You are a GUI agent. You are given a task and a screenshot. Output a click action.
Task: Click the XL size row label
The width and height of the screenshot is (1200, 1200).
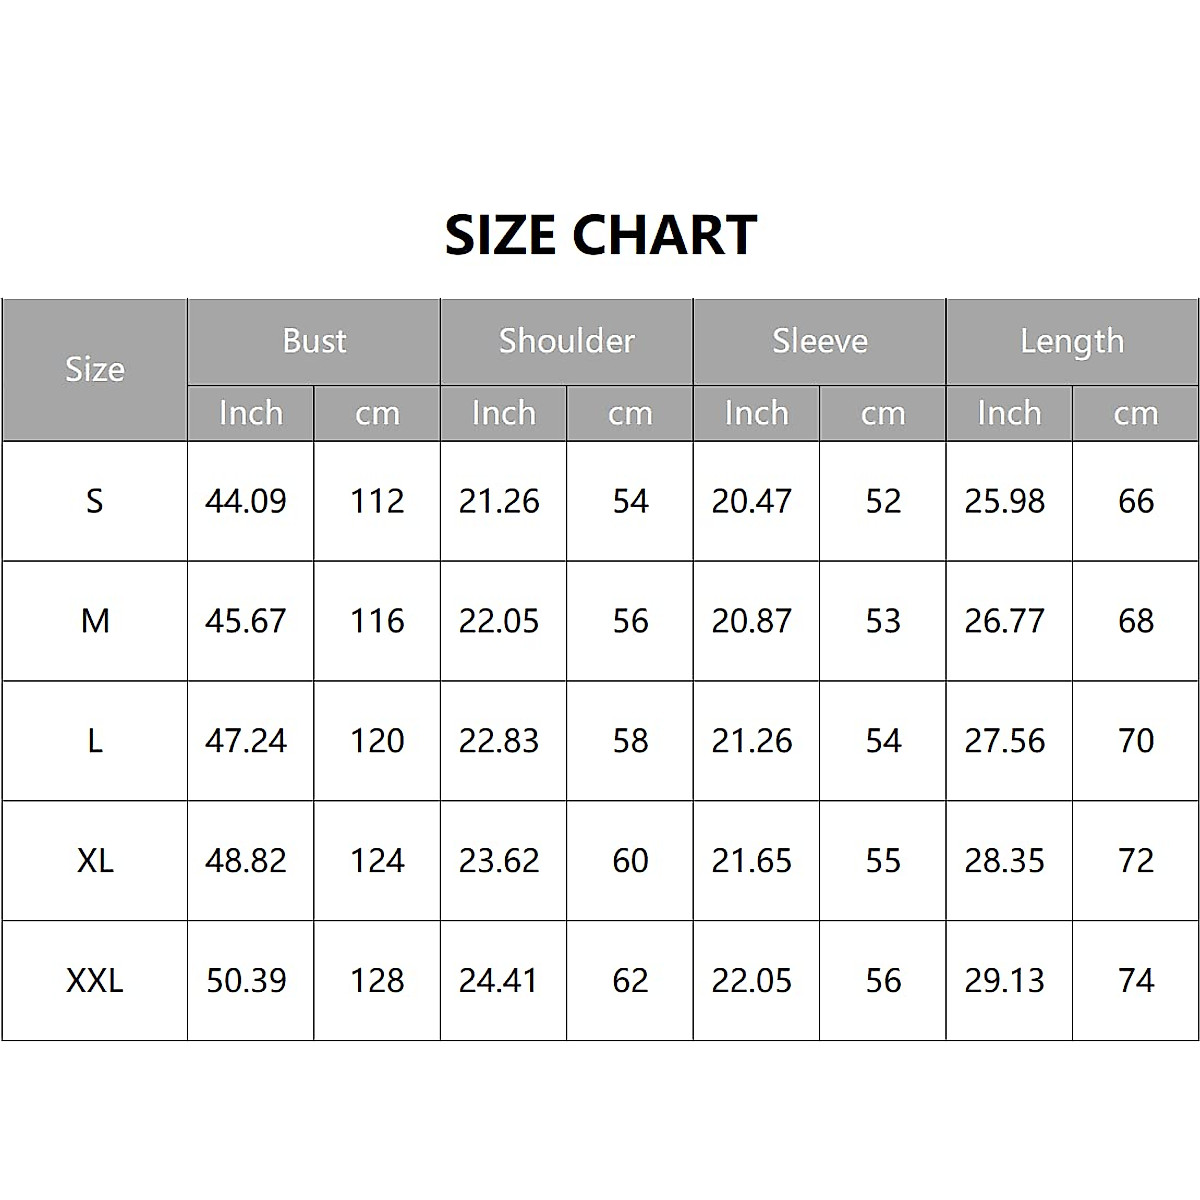(x=95, y=861)
